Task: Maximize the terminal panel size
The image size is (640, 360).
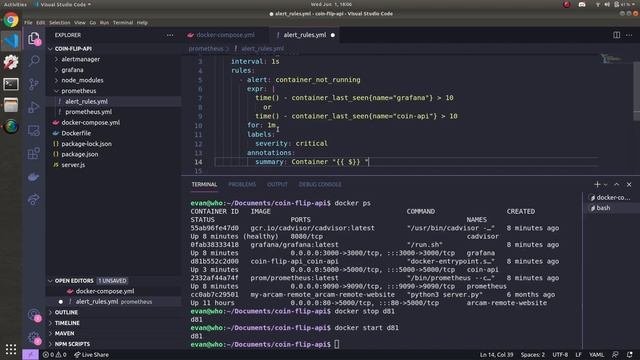Action: 616,184
